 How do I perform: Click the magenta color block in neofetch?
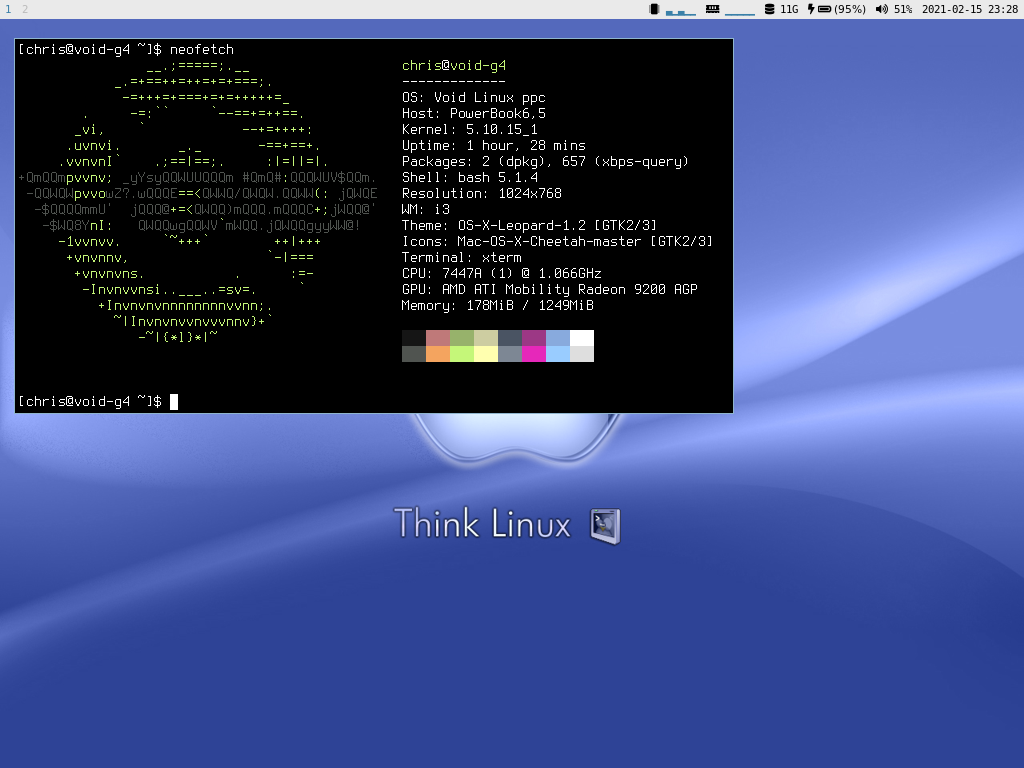[534, 353]
